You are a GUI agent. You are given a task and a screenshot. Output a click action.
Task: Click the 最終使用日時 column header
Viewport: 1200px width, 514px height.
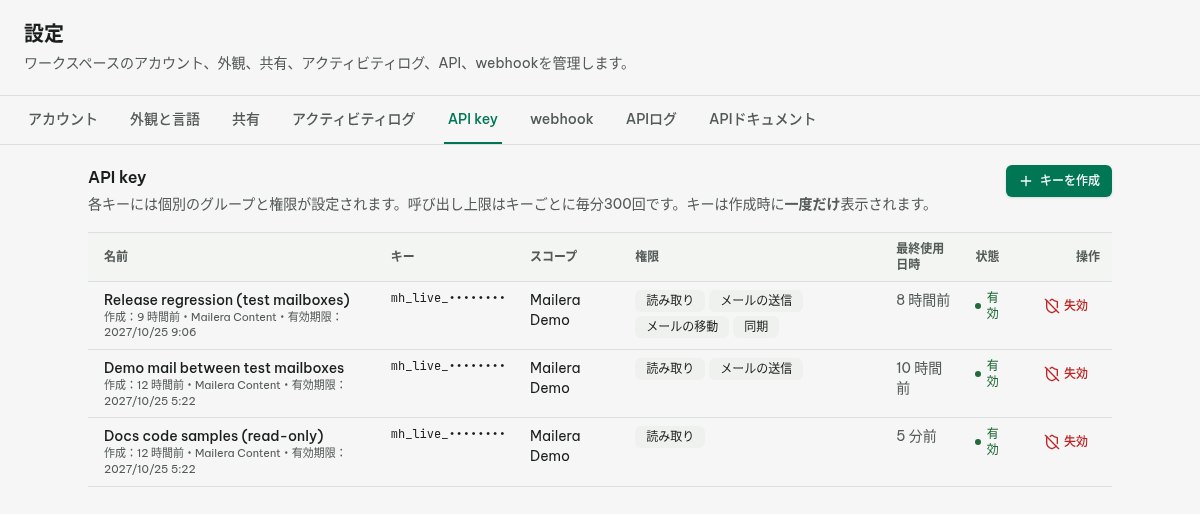(x=921, y=257)
